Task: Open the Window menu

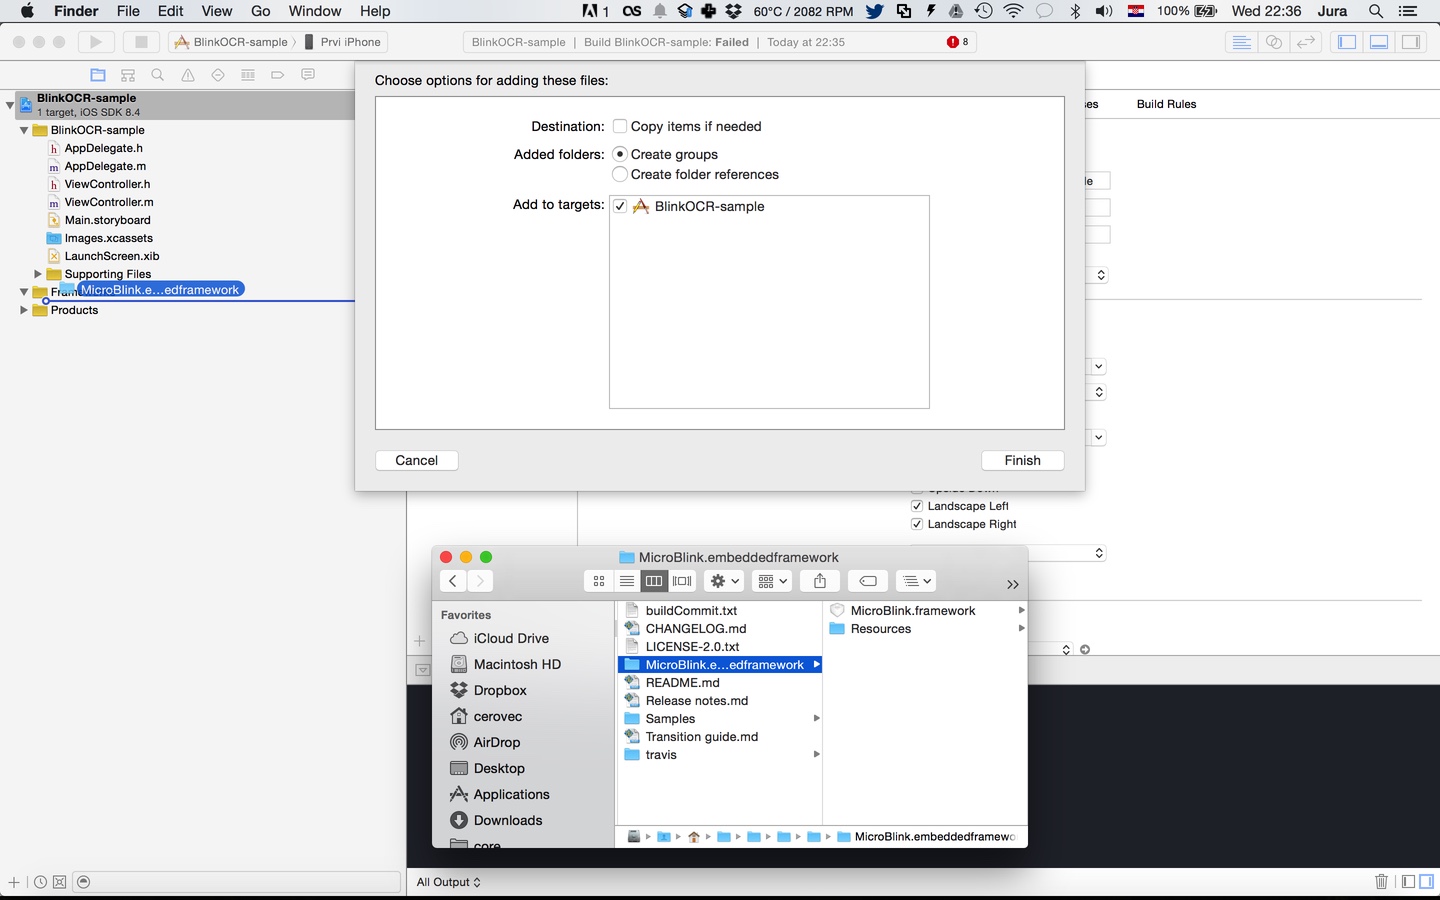Action: tap(315, 11)
